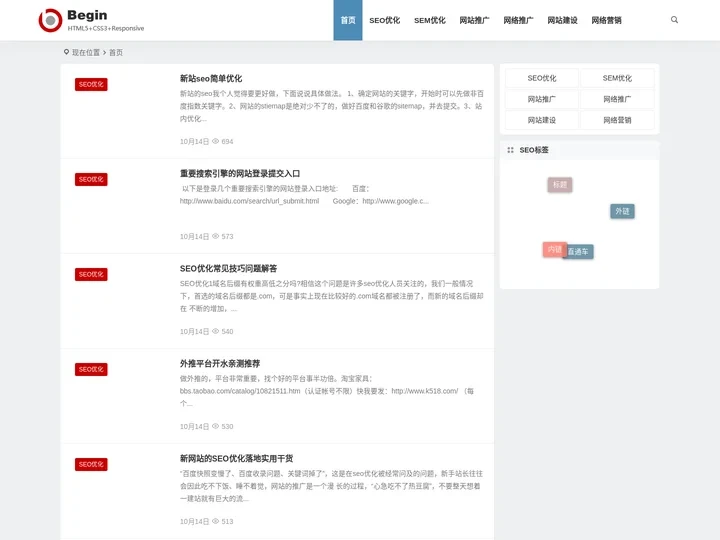Click excerpt text starting 新站的seo我个人觉得

(x=331, y=106)
